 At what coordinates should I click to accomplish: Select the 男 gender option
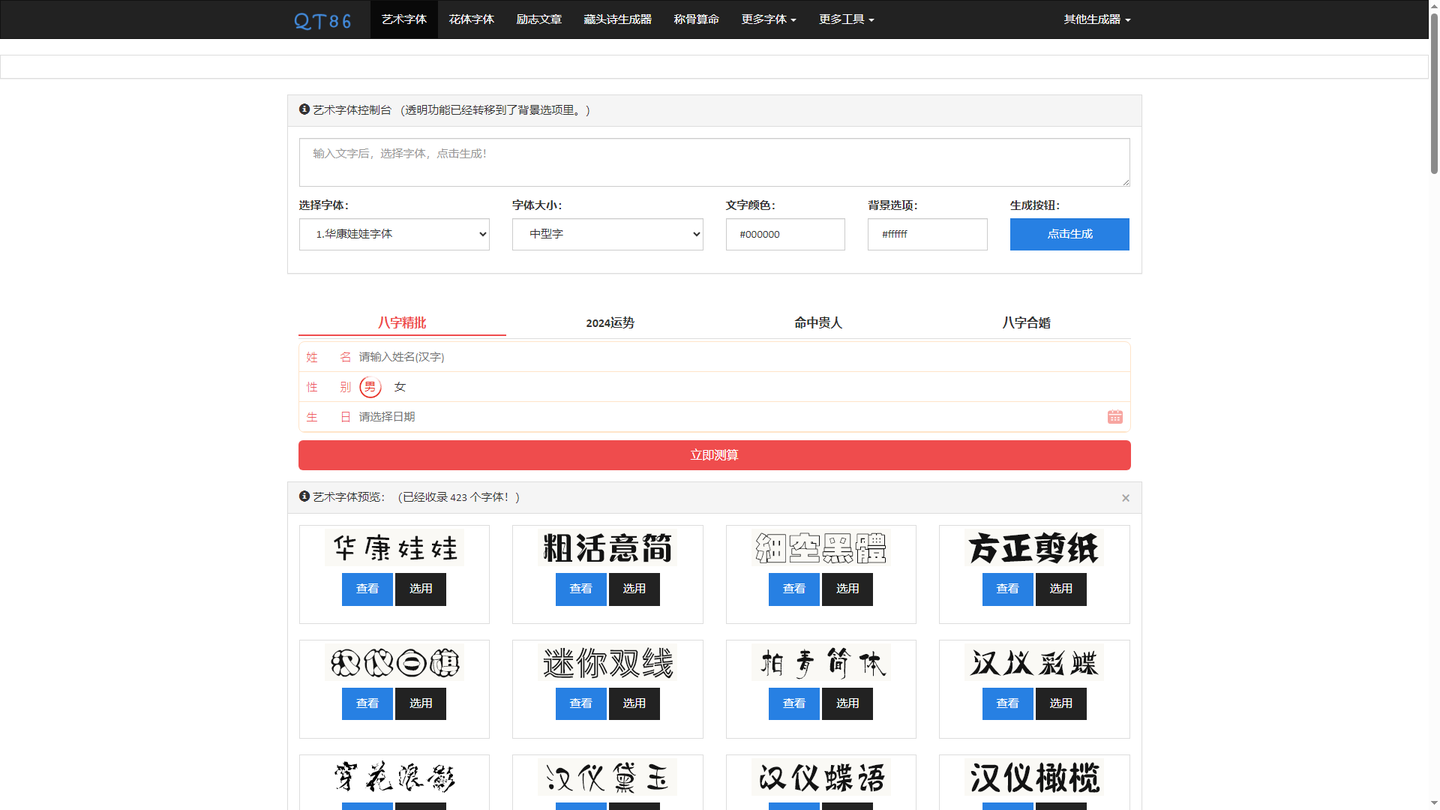371,387
